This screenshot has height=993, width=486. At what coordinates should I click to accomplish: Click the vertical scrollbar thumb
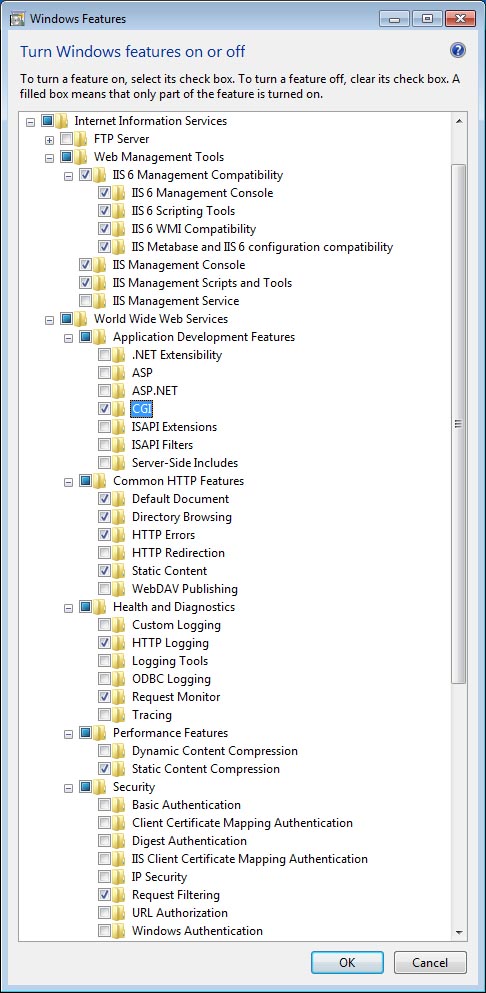459,424
